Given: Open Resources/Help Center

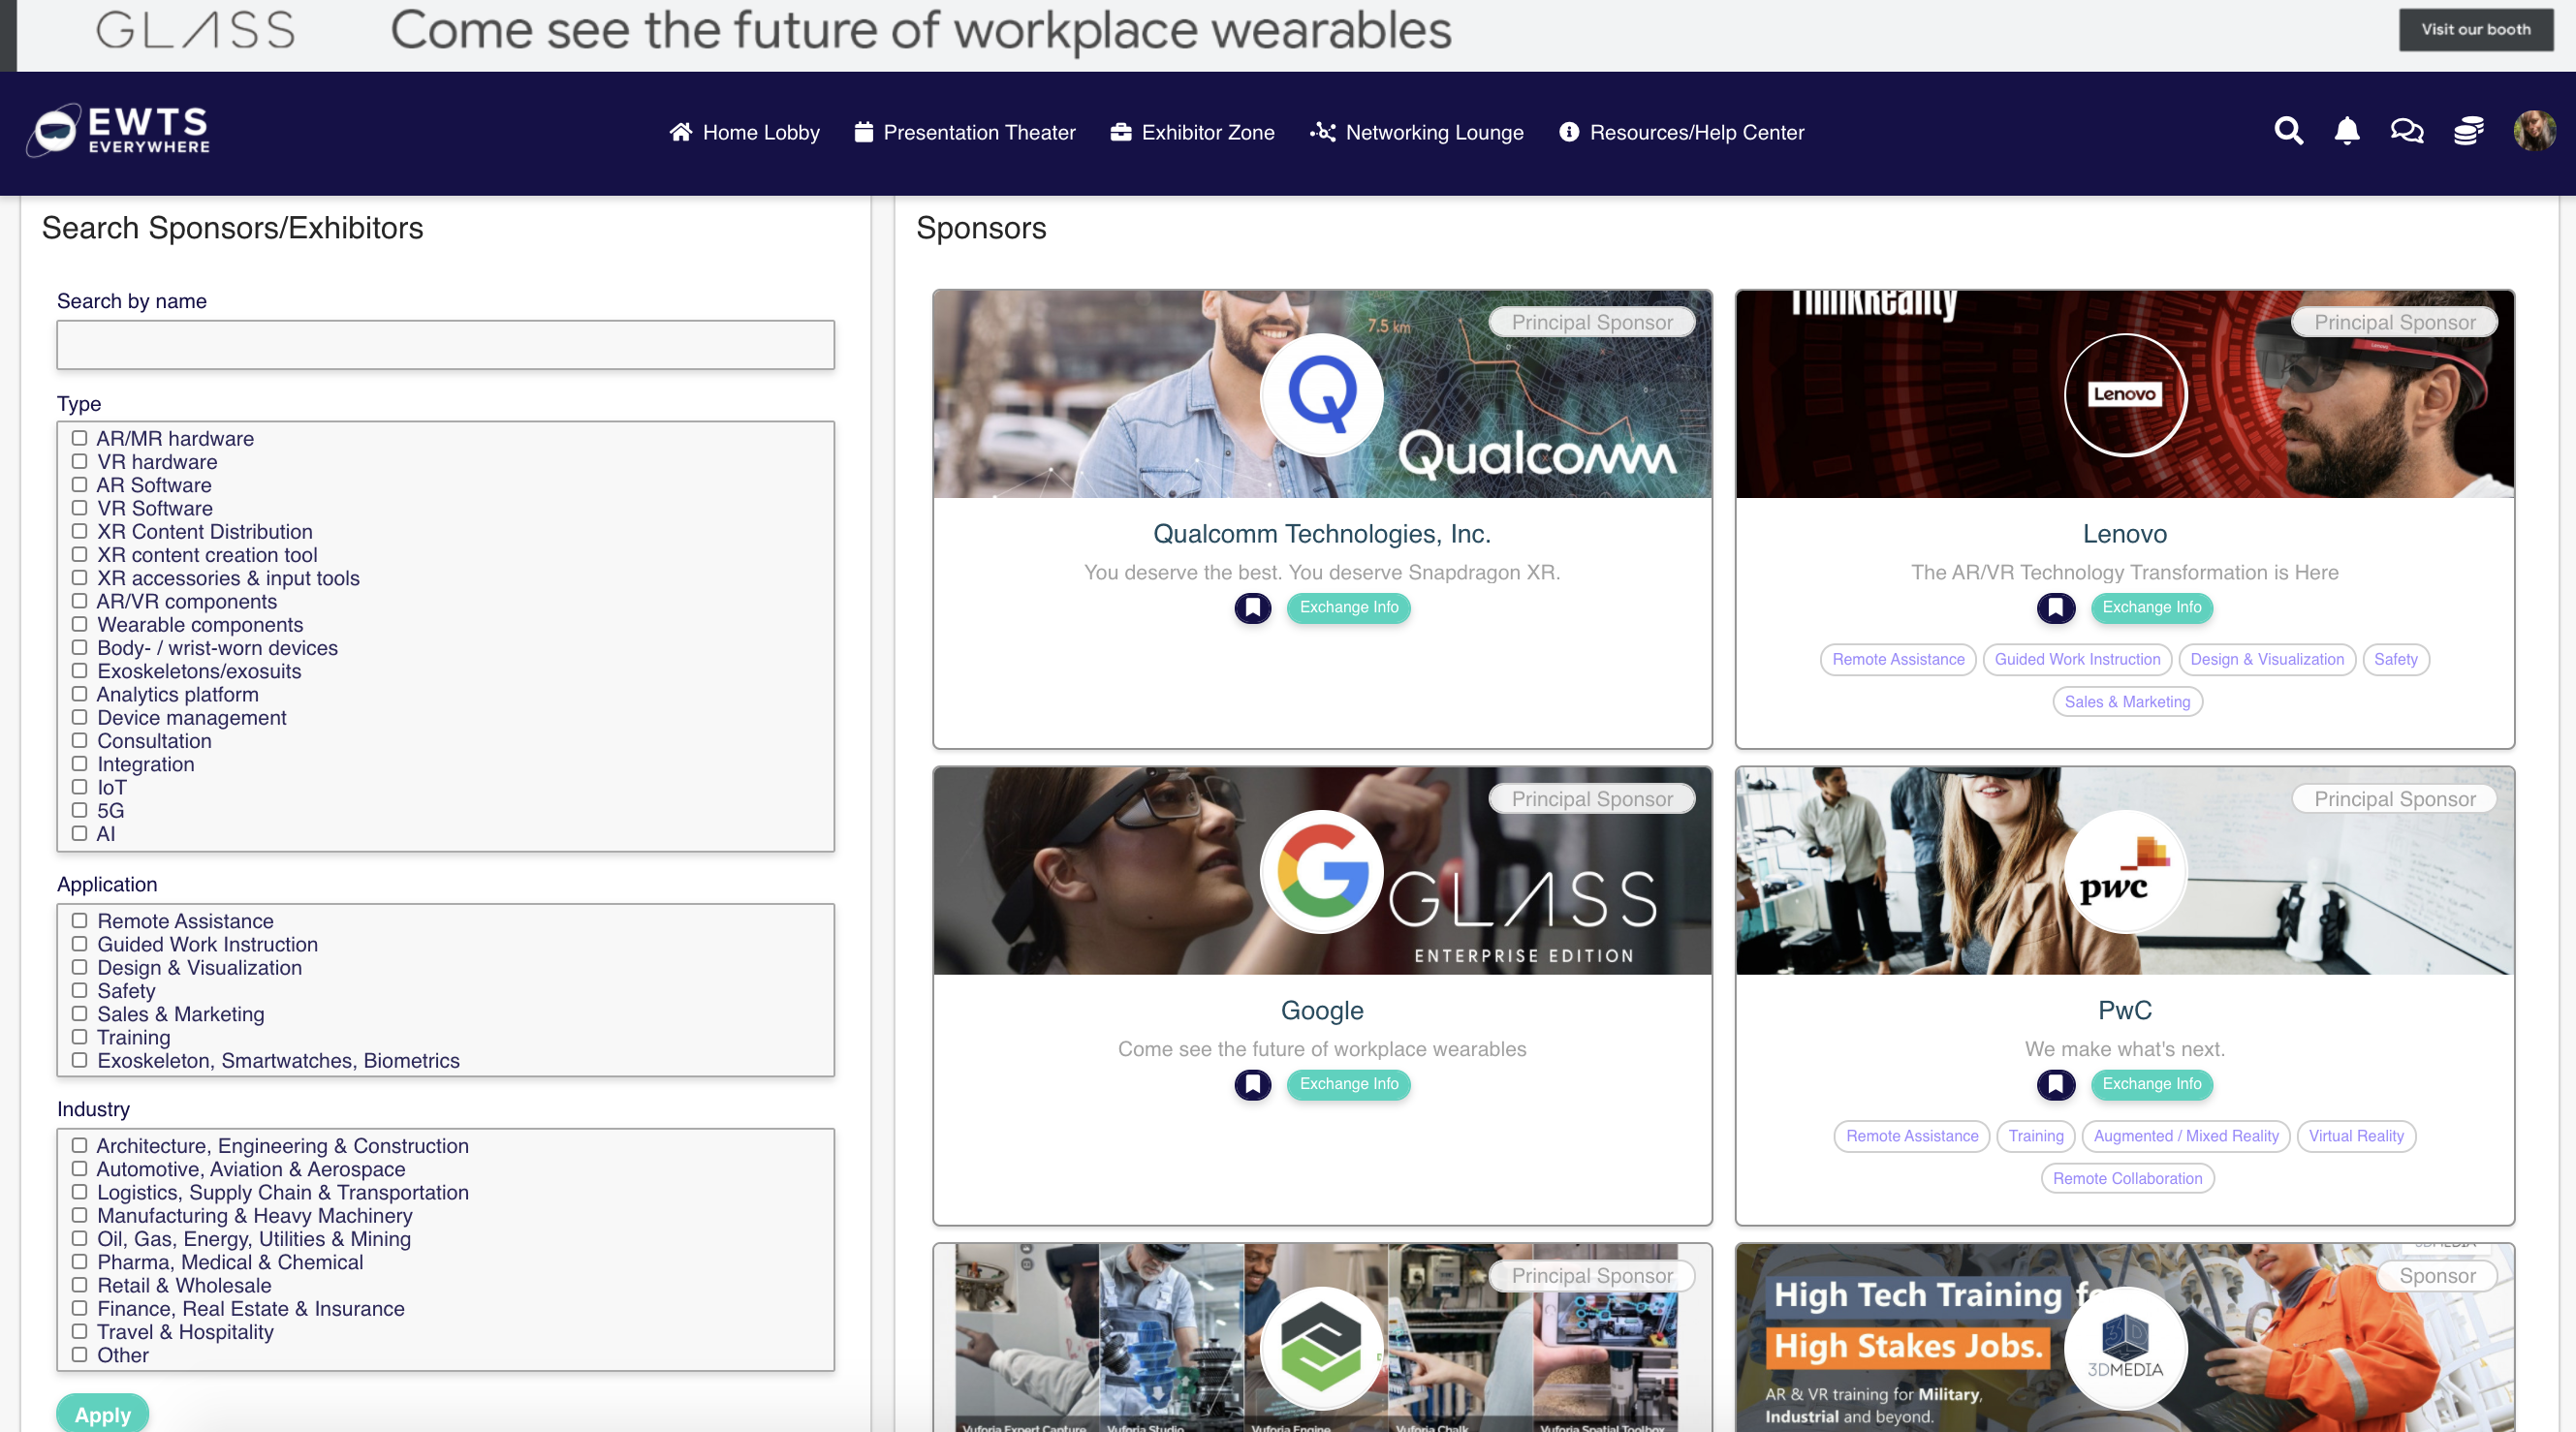Looking at the screenshot, I should [x=1681, y=132].
